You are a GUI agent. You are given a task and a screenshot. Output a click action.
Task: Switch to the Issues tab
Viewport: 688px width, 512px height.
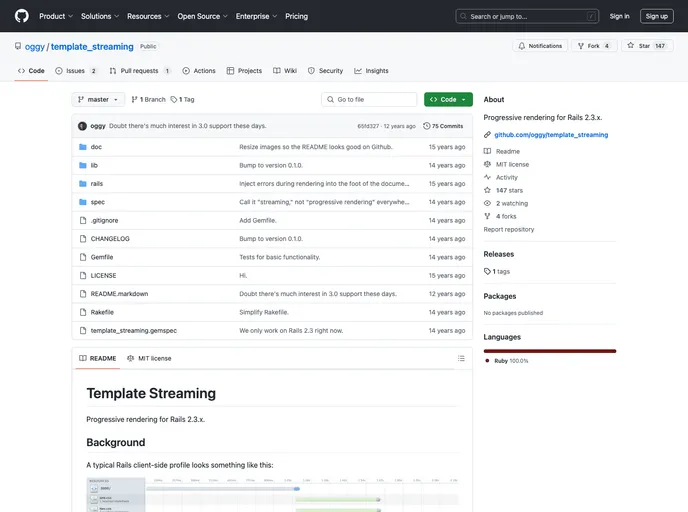76,71
